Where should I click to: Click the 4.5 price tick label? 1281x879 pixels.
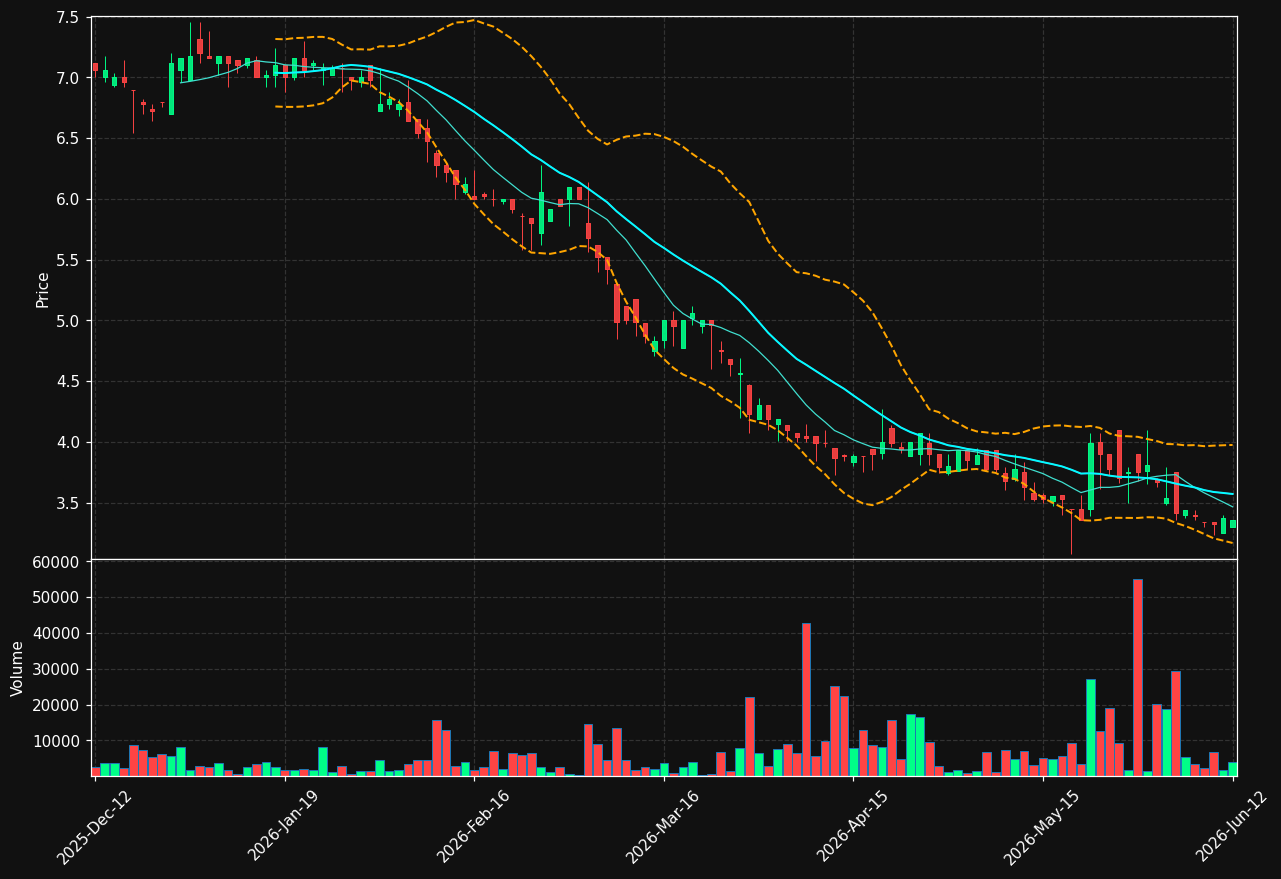click(68, 382)
